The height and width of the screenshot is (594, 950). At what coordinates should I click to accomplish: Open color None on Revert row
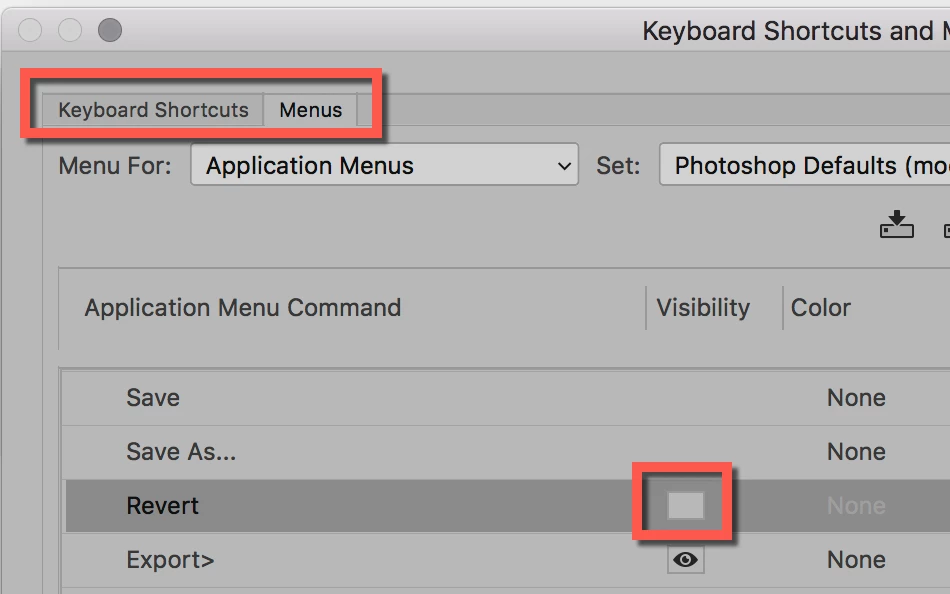[856, 506]
